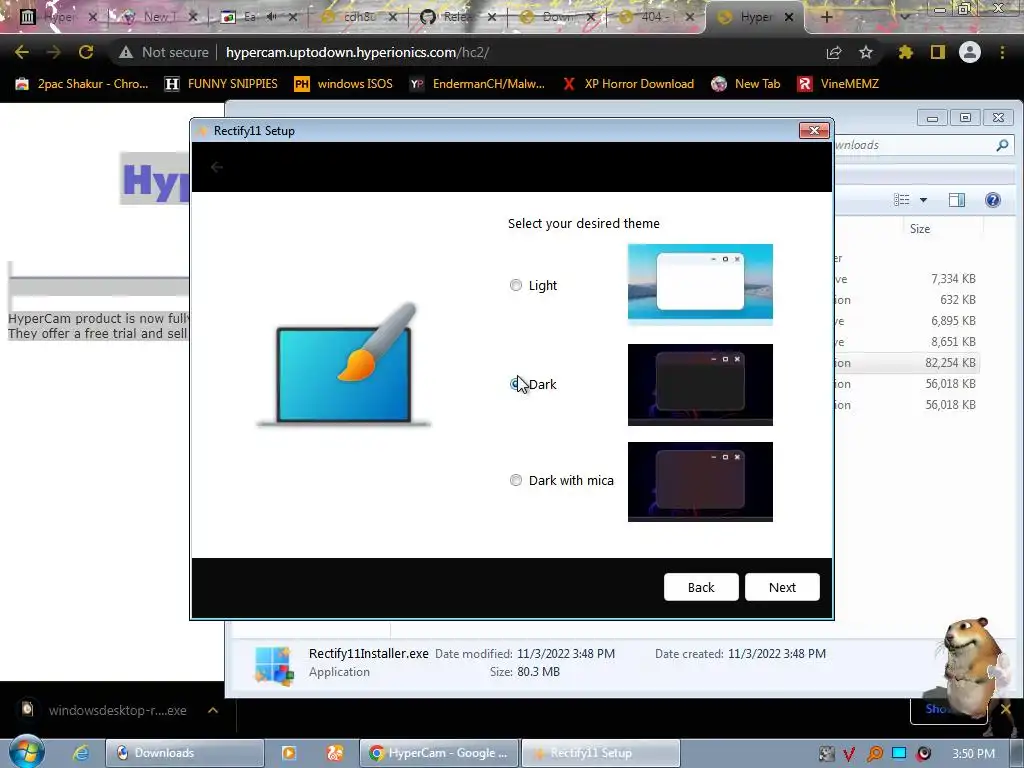
Task: Reload the Chrome page
Action: (x=86, y=52)
